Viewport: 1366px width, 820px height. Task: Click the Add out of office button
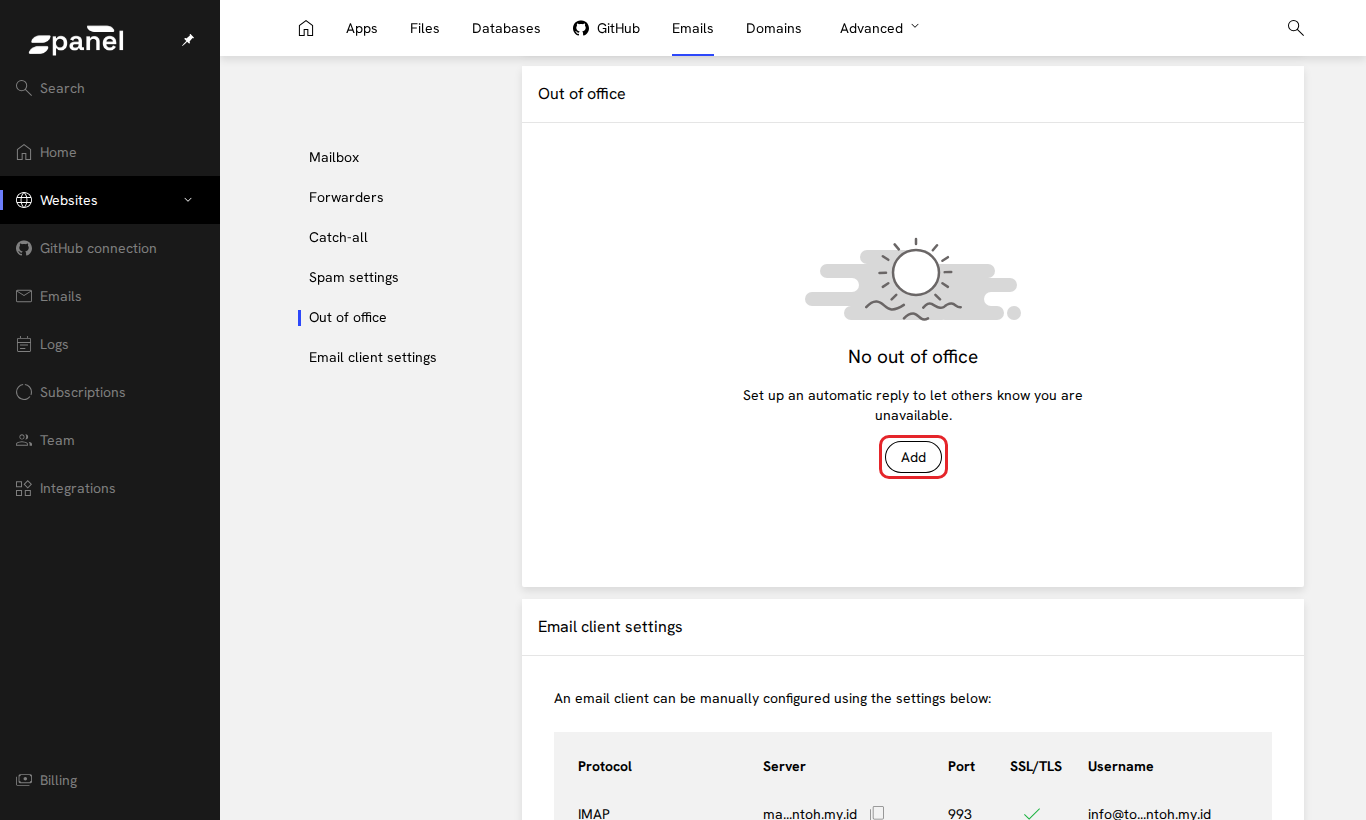[x=913, y=457]
